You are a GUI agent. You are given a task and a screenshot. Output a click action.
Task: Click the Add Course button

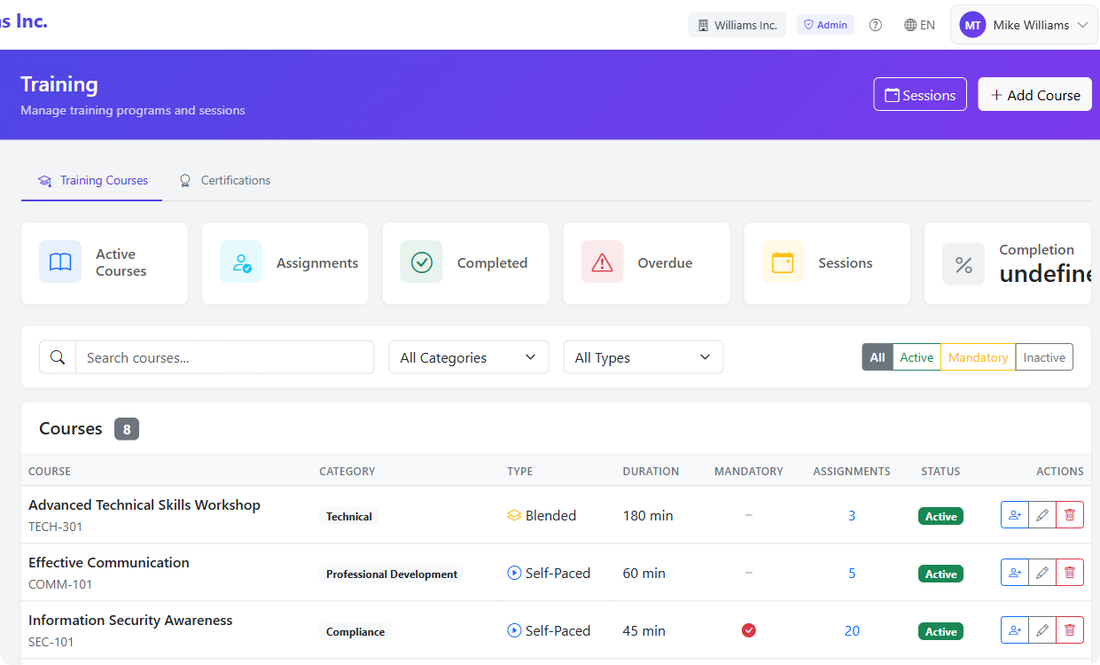click(1035, 94)
